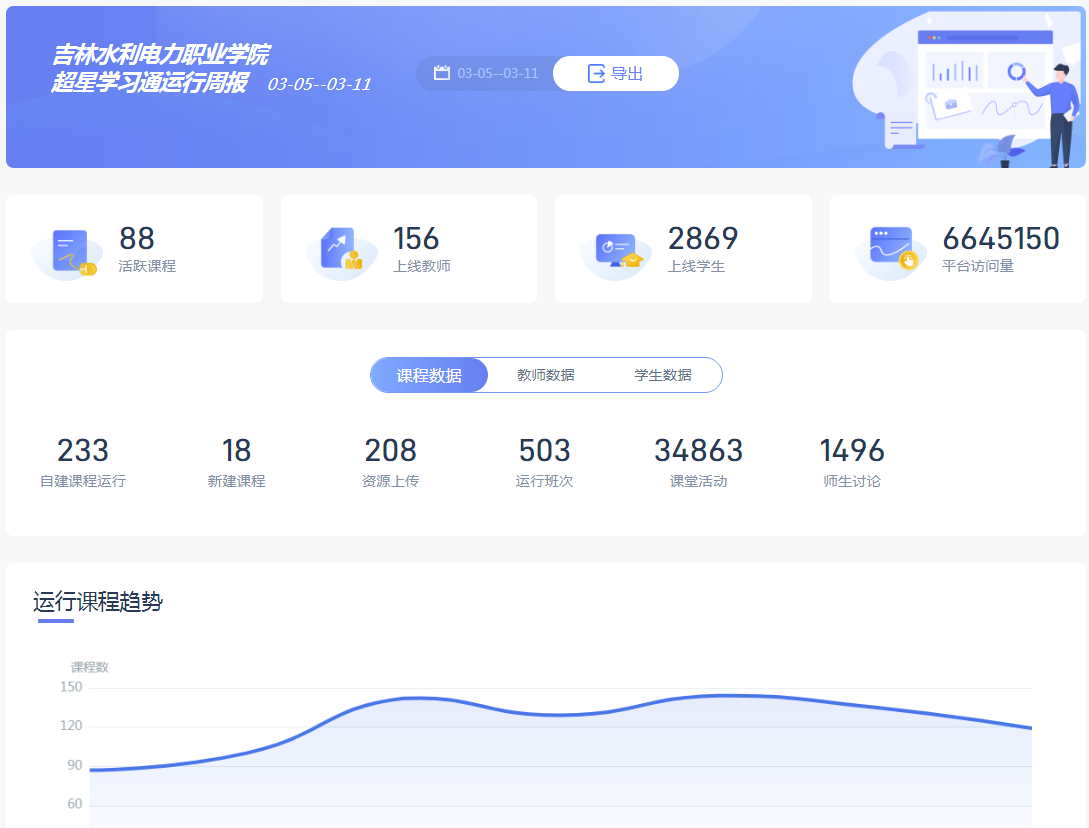Click the 233 自建课程运行 statistic
The width and height of the screenshot is (1089, 828).
[83, 462]
